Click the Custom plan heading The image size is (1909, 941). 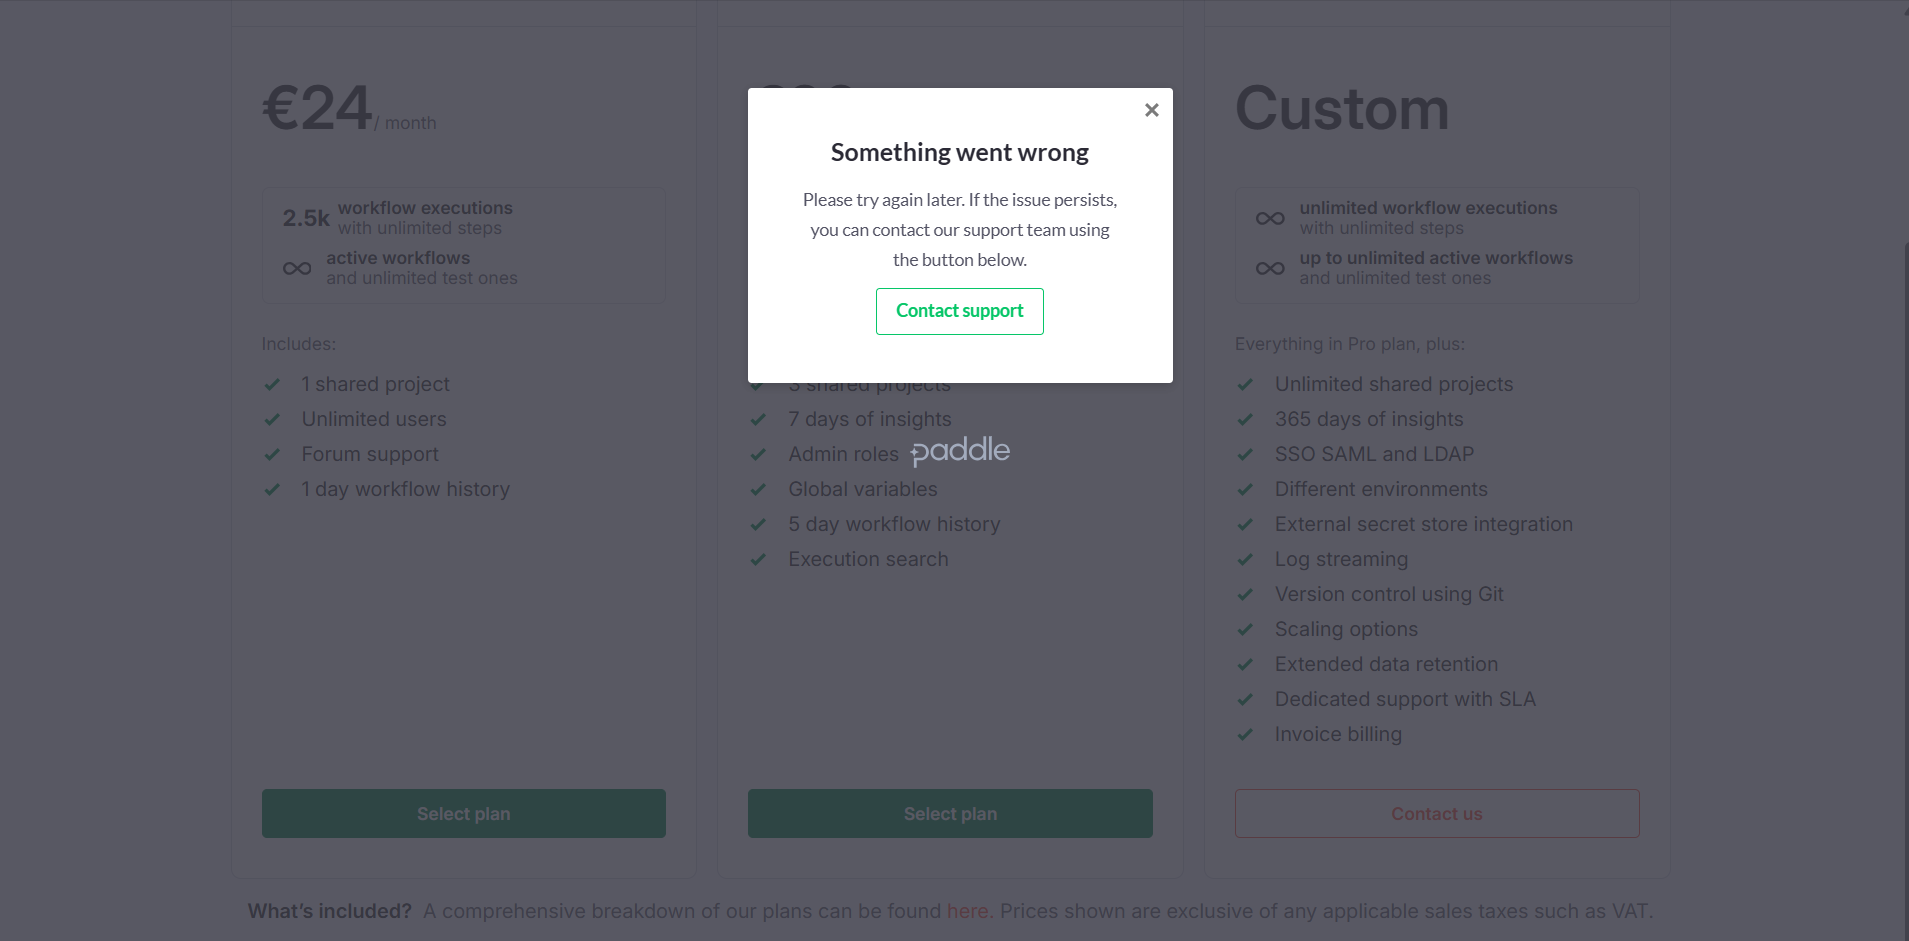coord(1342,108)
